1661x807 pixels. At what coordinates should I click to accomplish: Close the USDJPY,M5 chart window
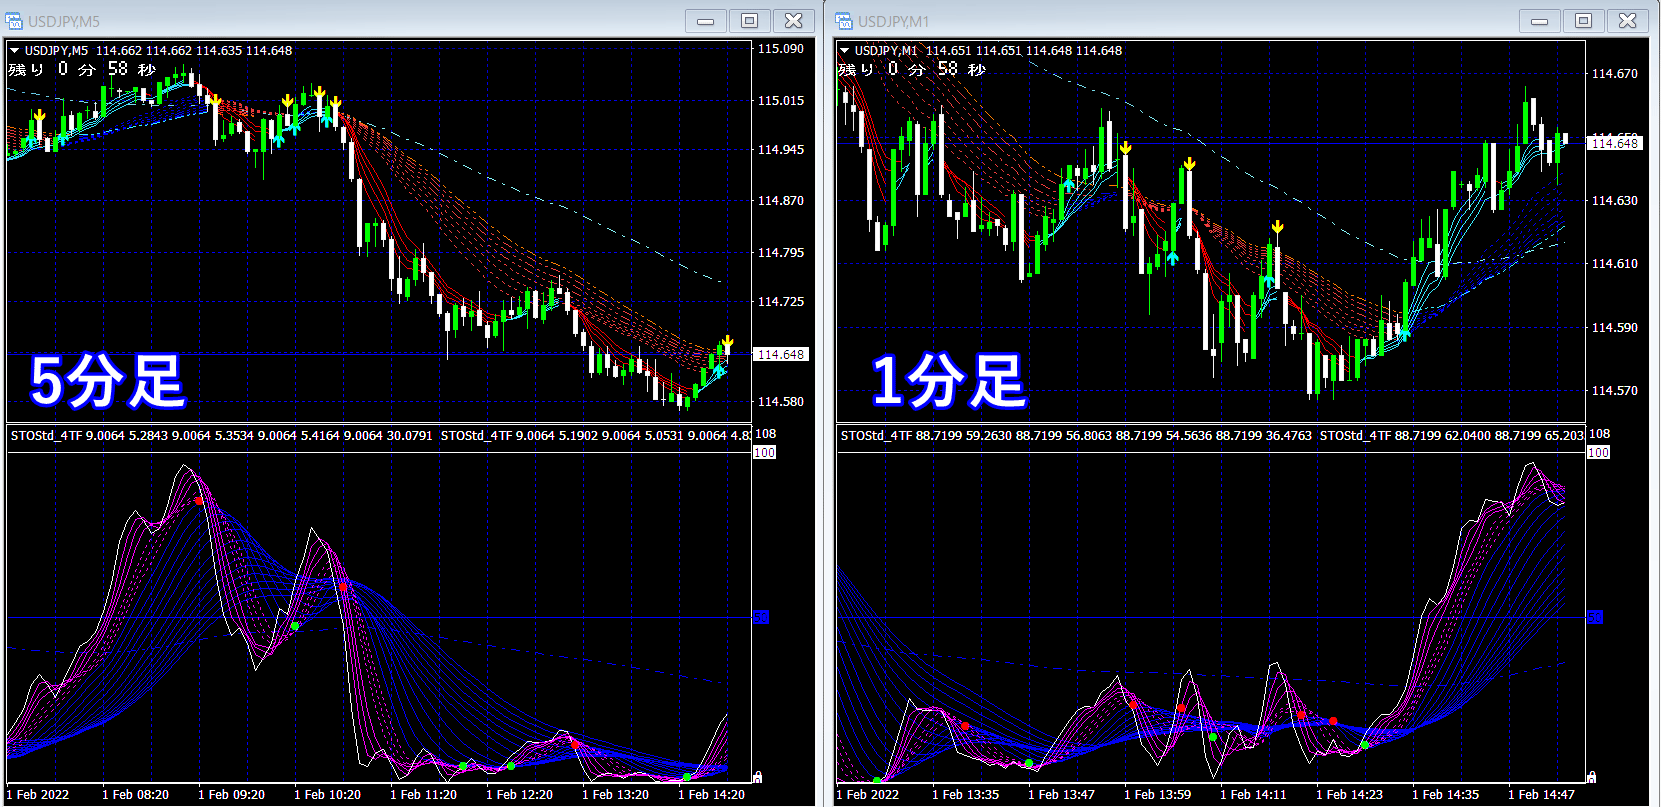(794, 20)
